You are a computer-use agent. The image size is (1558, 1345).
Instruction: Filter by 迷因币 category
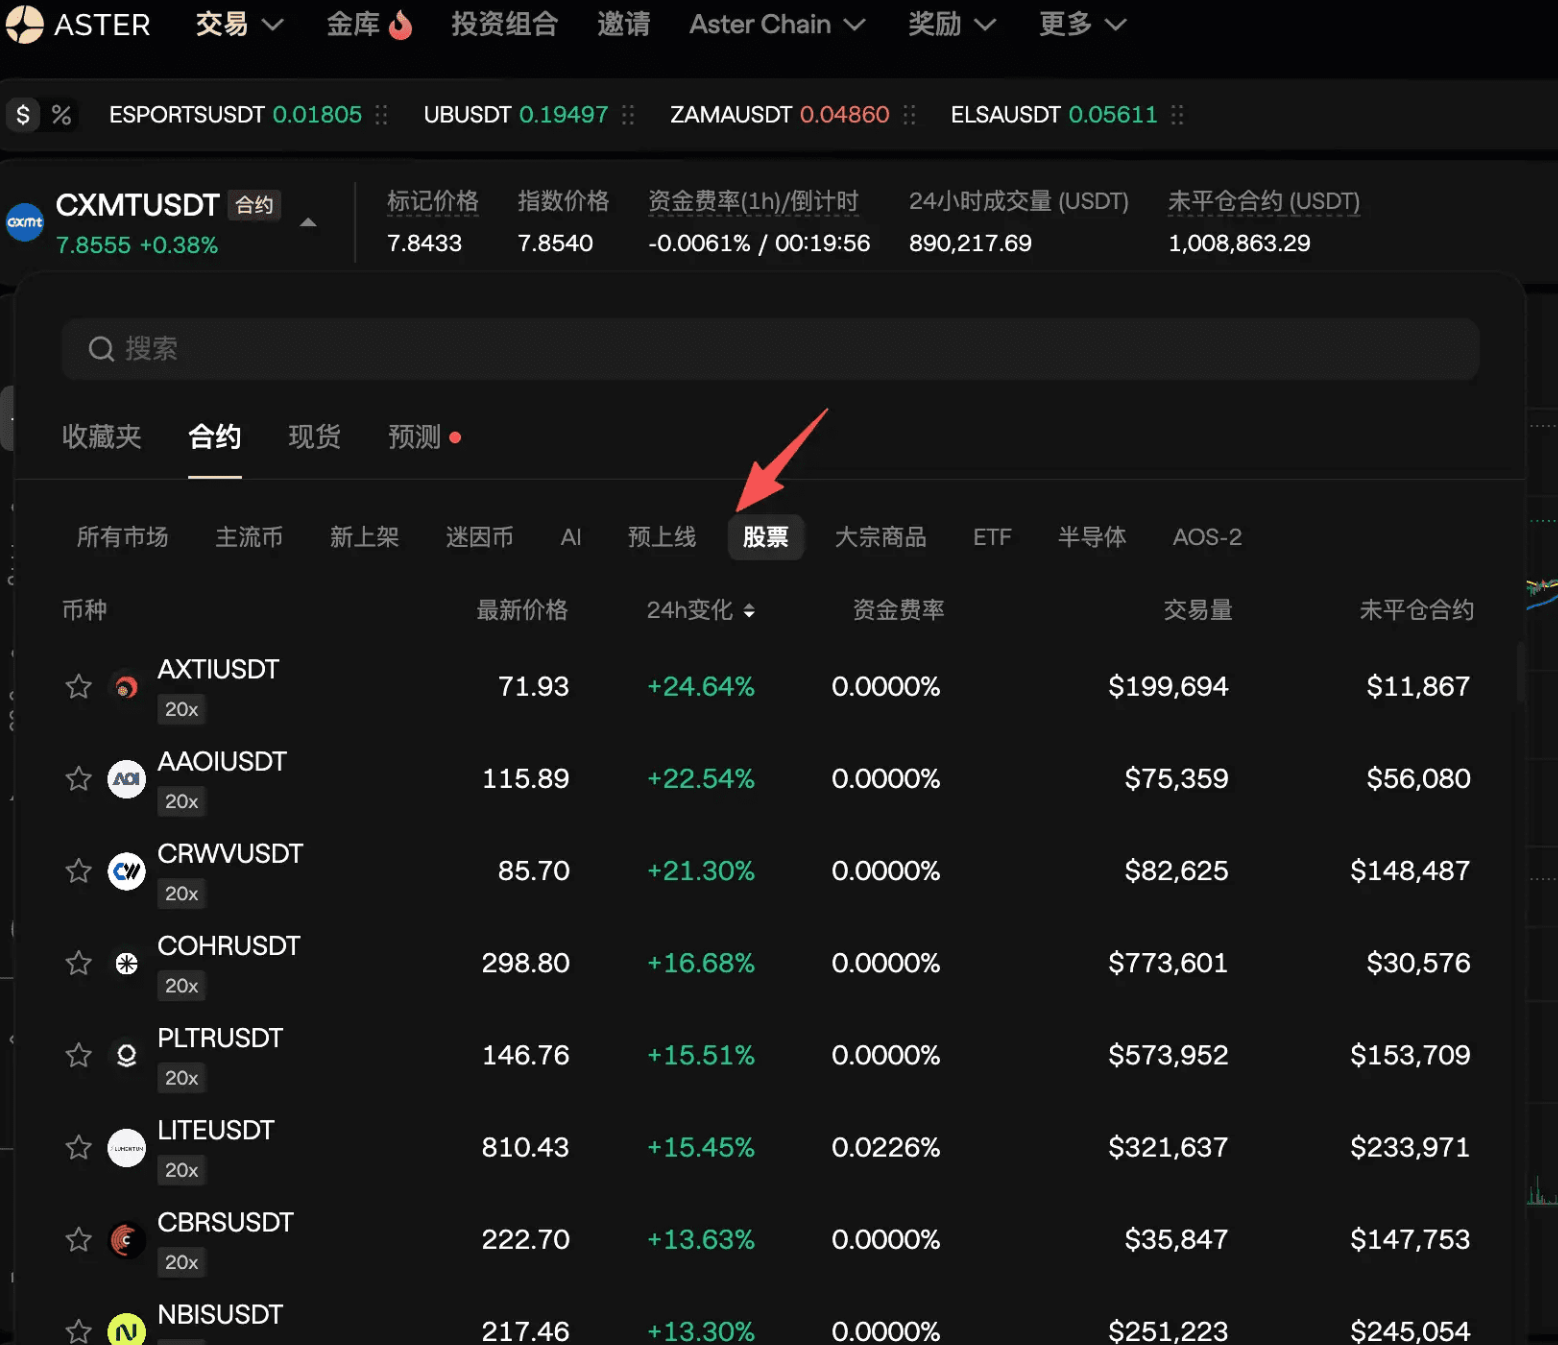coord(479,537)
